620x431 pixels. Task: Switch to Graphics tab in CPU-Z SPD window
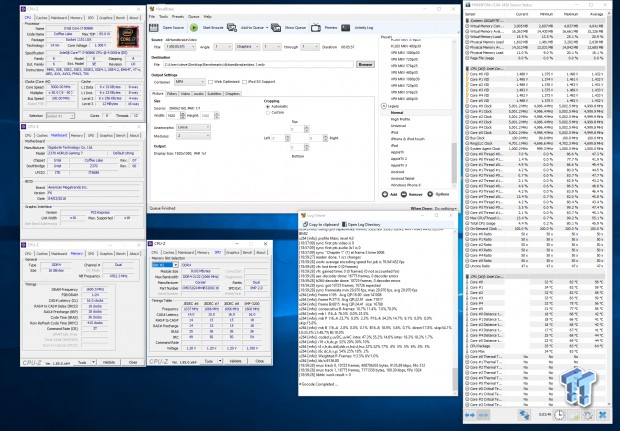(x=232, y=252)
